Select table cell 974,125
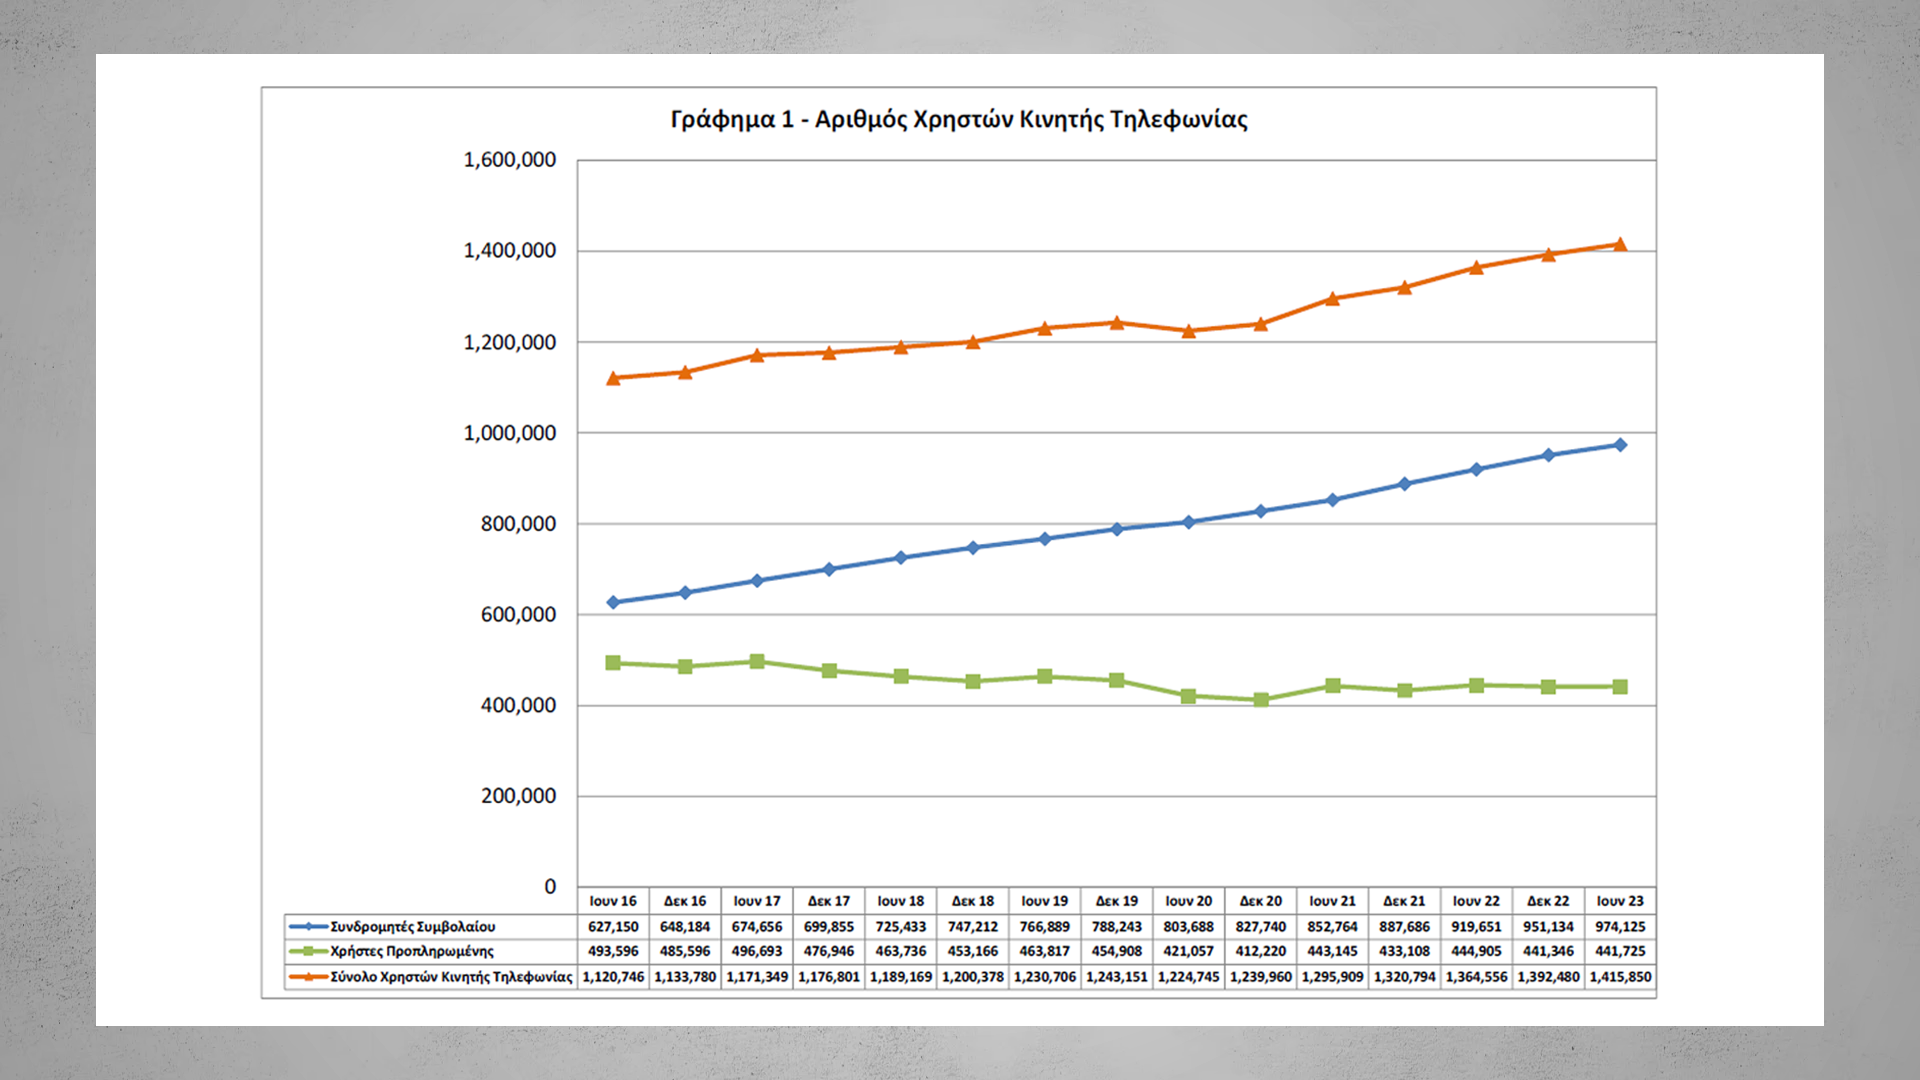This screenshot has width=1920, height=1080. [1620, 927]
